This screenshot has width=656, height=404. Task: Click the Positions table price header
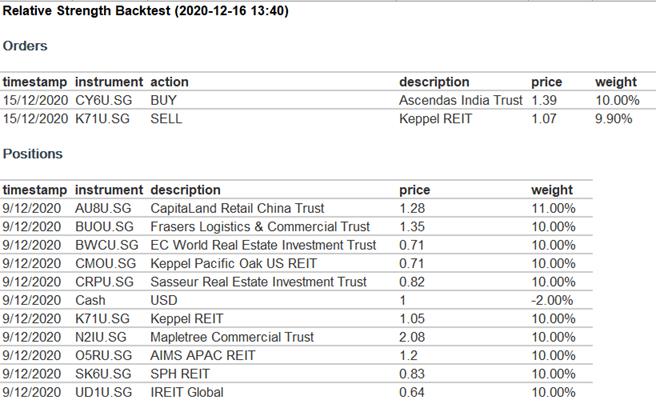point(414,190)
